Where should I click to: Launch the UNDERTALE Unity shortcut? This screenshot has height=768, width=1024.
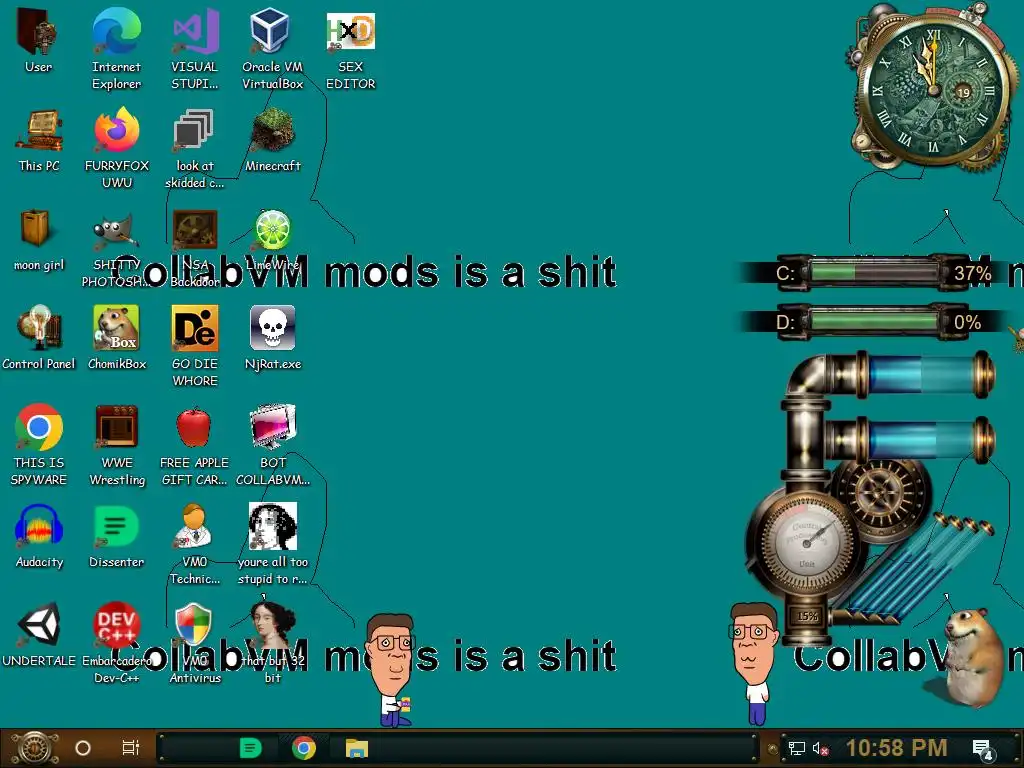pyautogui.click(x=39, y=635)
